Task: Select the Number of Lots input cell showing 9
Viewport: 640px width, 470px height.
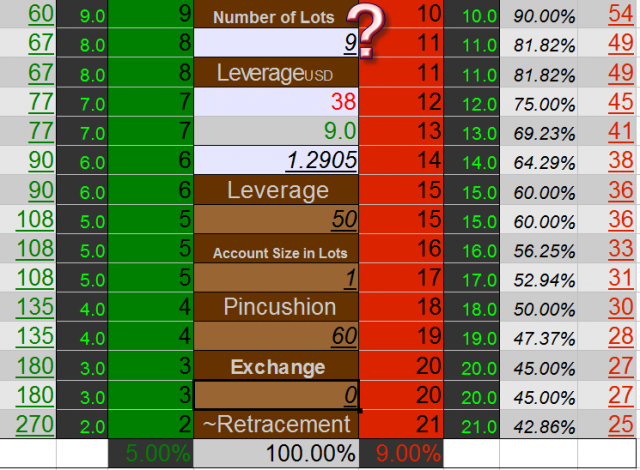Action: tap(276, 42)
